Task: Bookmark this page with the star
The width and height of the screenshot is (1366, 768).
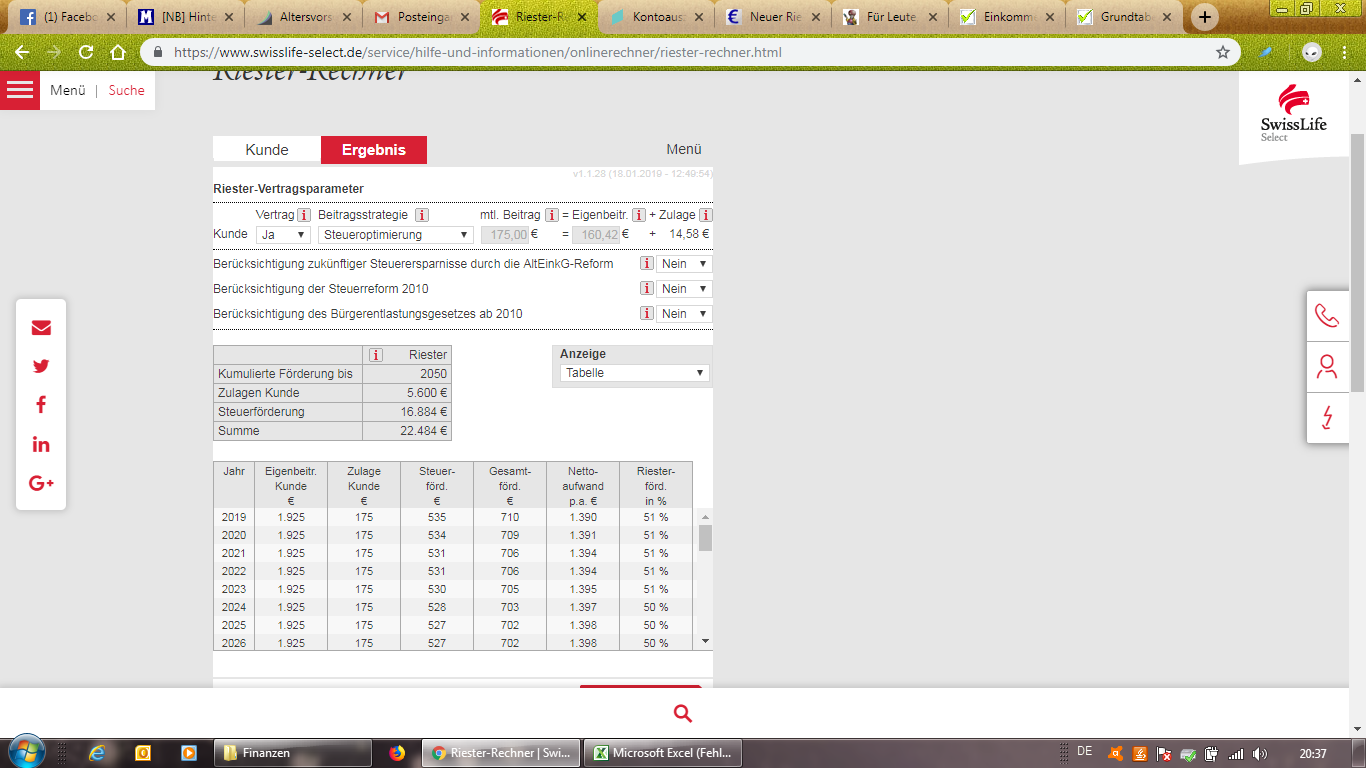Action: [1222, 52]
